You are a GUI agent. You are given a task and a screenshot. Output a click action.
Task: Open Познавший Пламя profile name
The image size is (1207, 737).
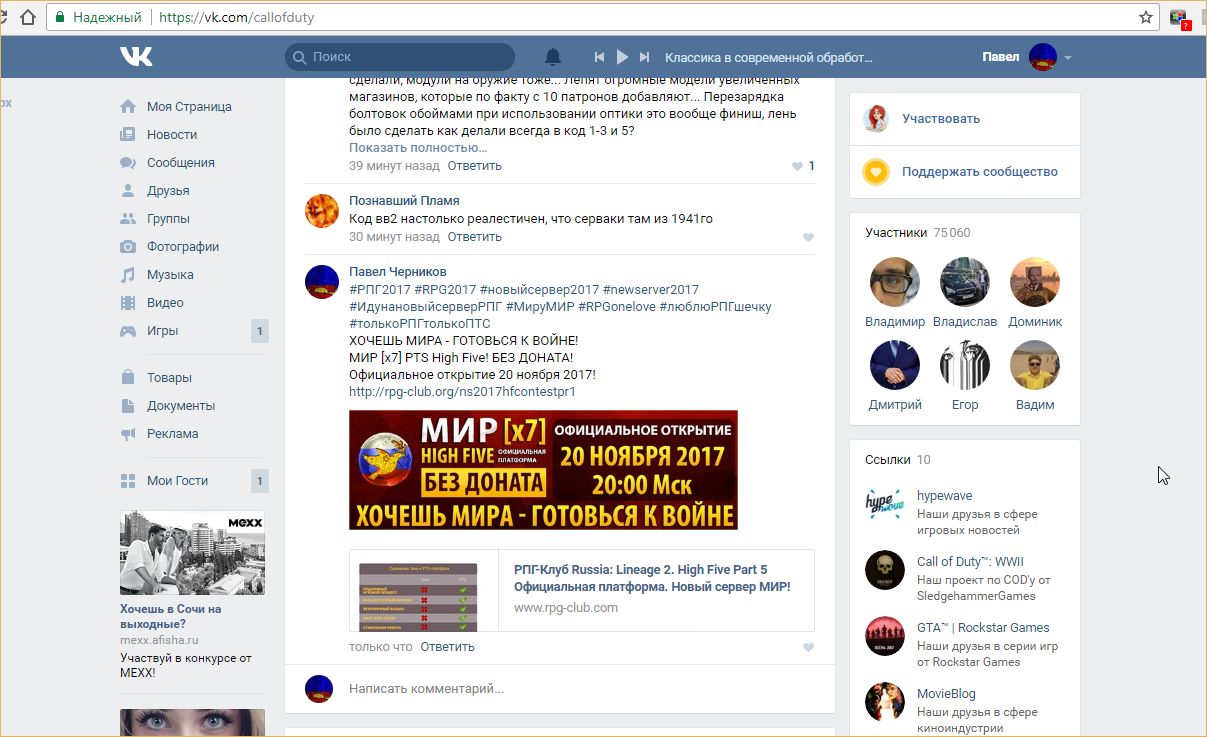click(404, 200)
